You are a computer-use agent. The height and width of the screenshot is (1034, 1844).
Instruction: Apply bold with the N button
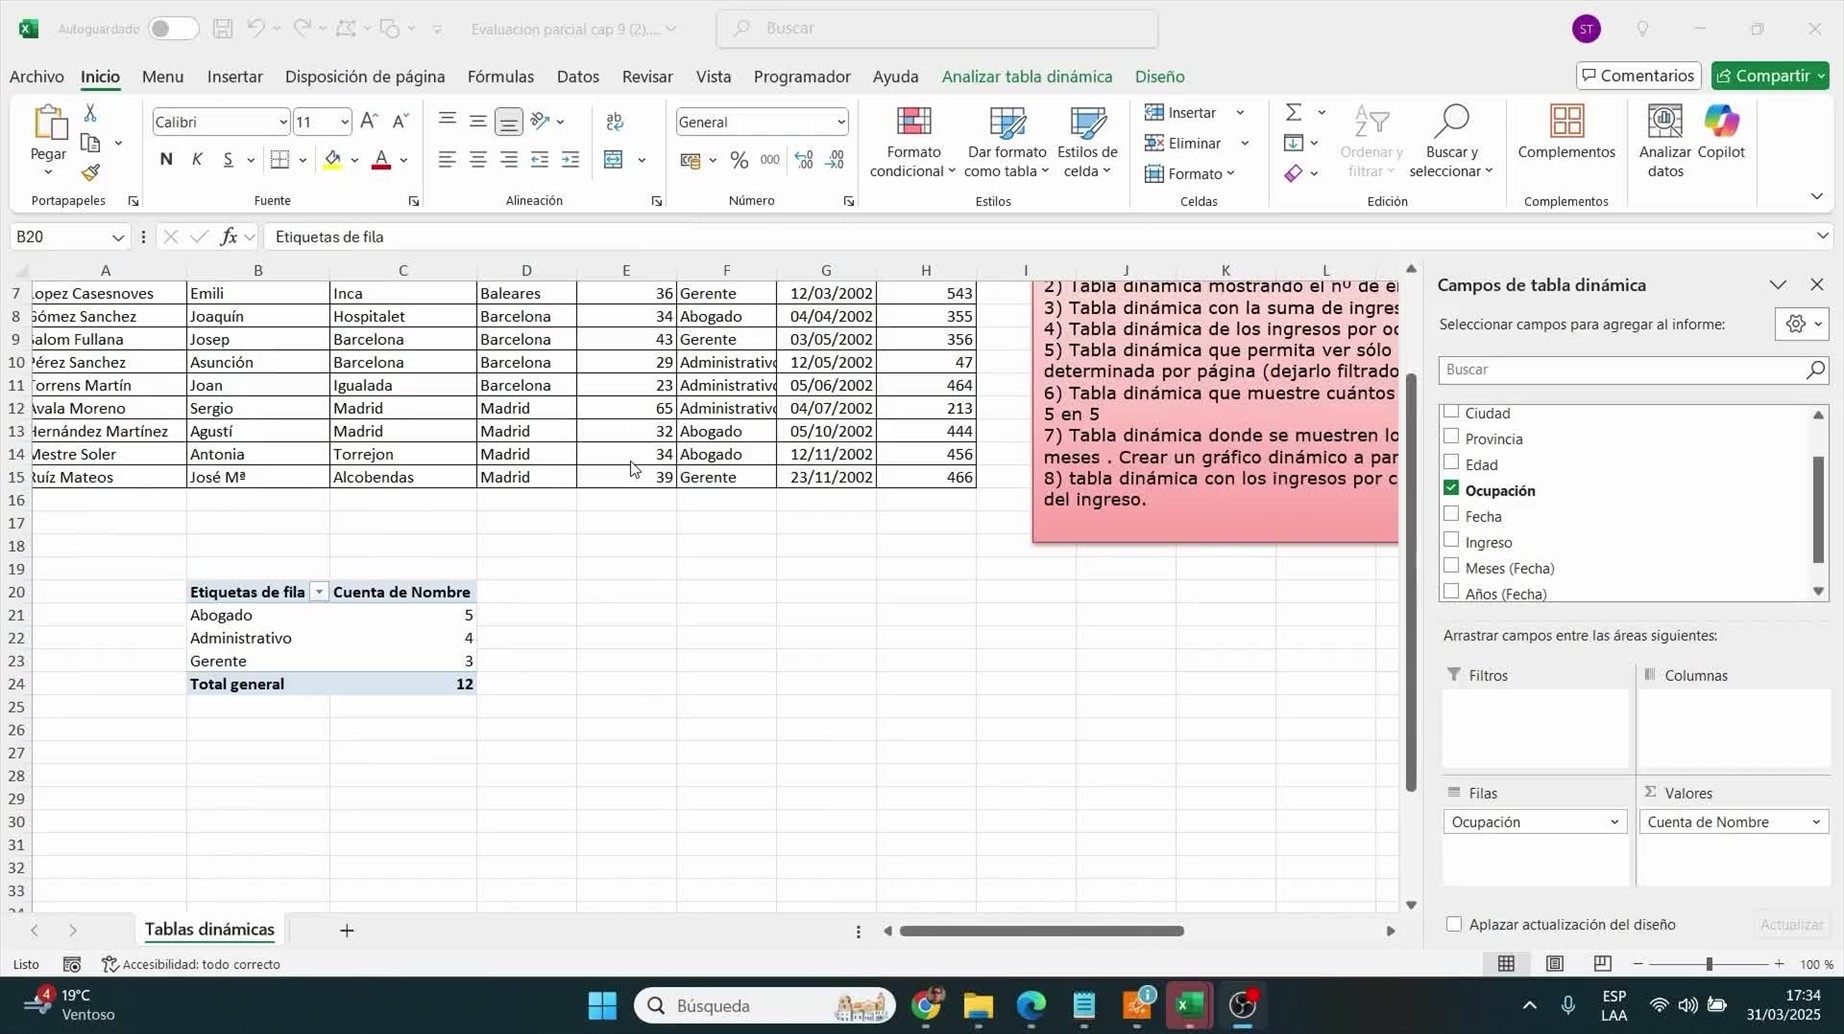pyautogui.click(x=166, y=159)
